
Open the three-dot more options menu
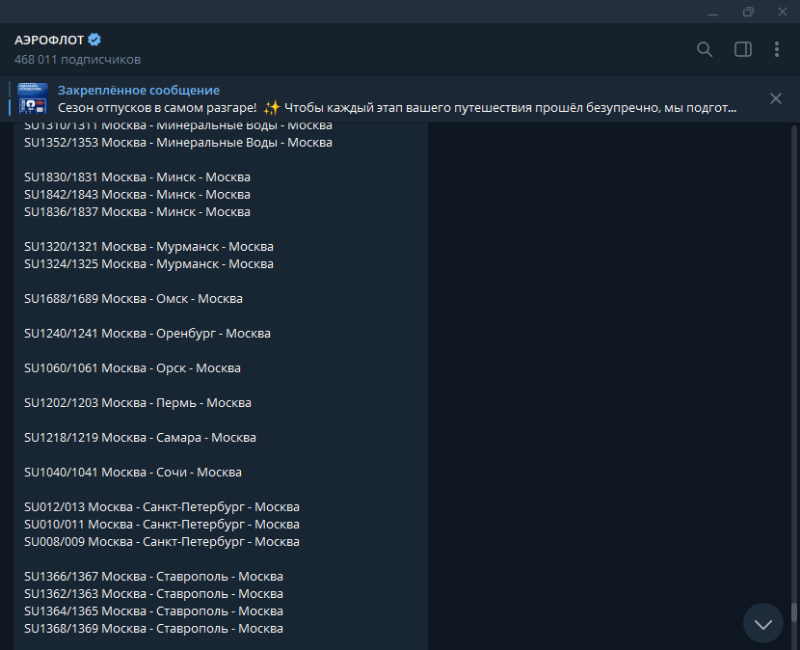[x=777, y=49]
